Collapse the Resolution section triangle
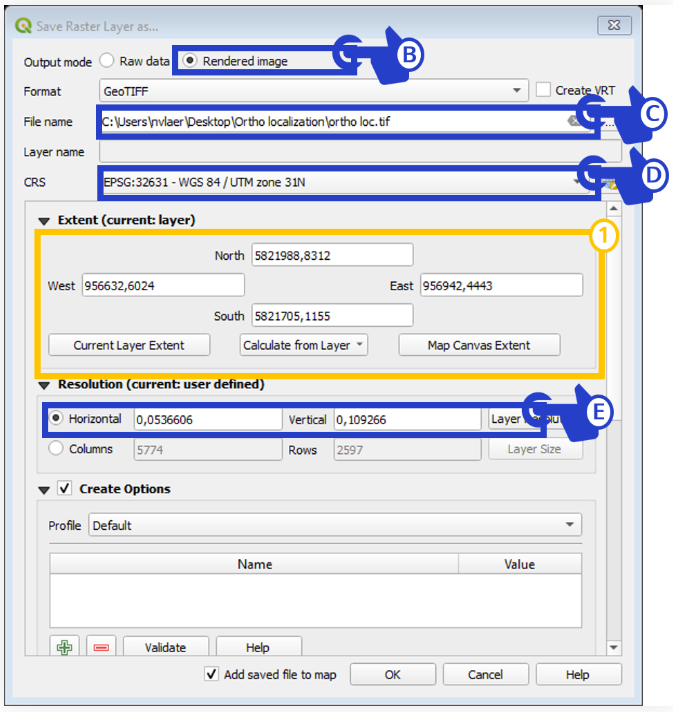The image size is (673, 712). (x=44, y=384)
